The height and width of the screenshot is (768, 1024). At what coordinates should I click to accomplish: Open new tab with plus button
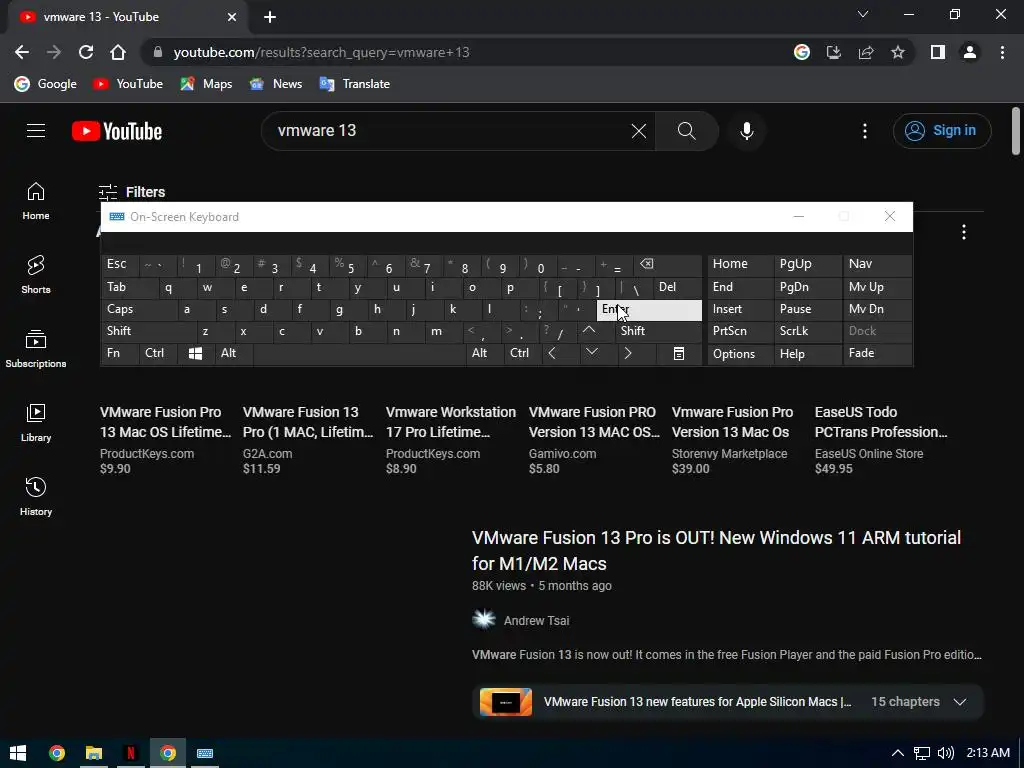click(x=270, y=17)
